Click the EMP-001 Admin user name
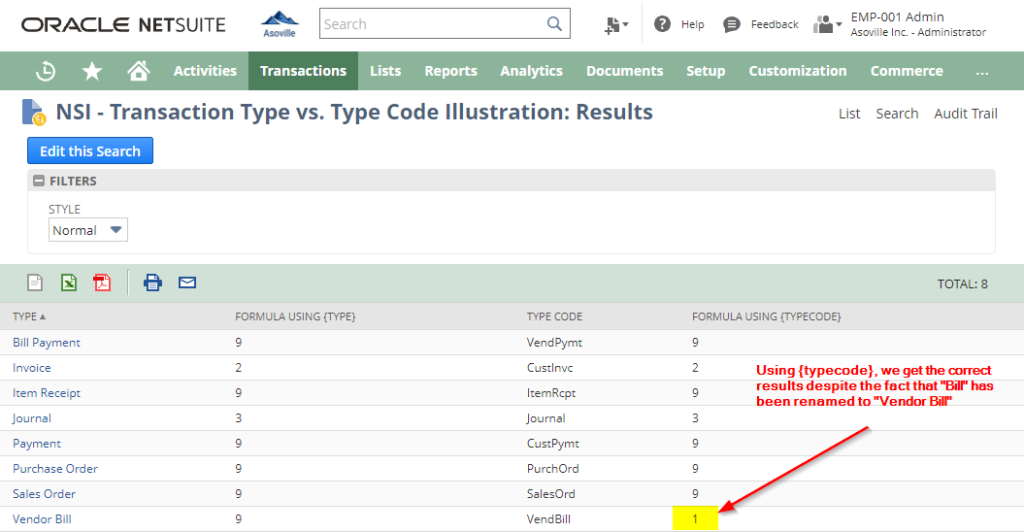The image size is (1024, 532). coord(897,17)
